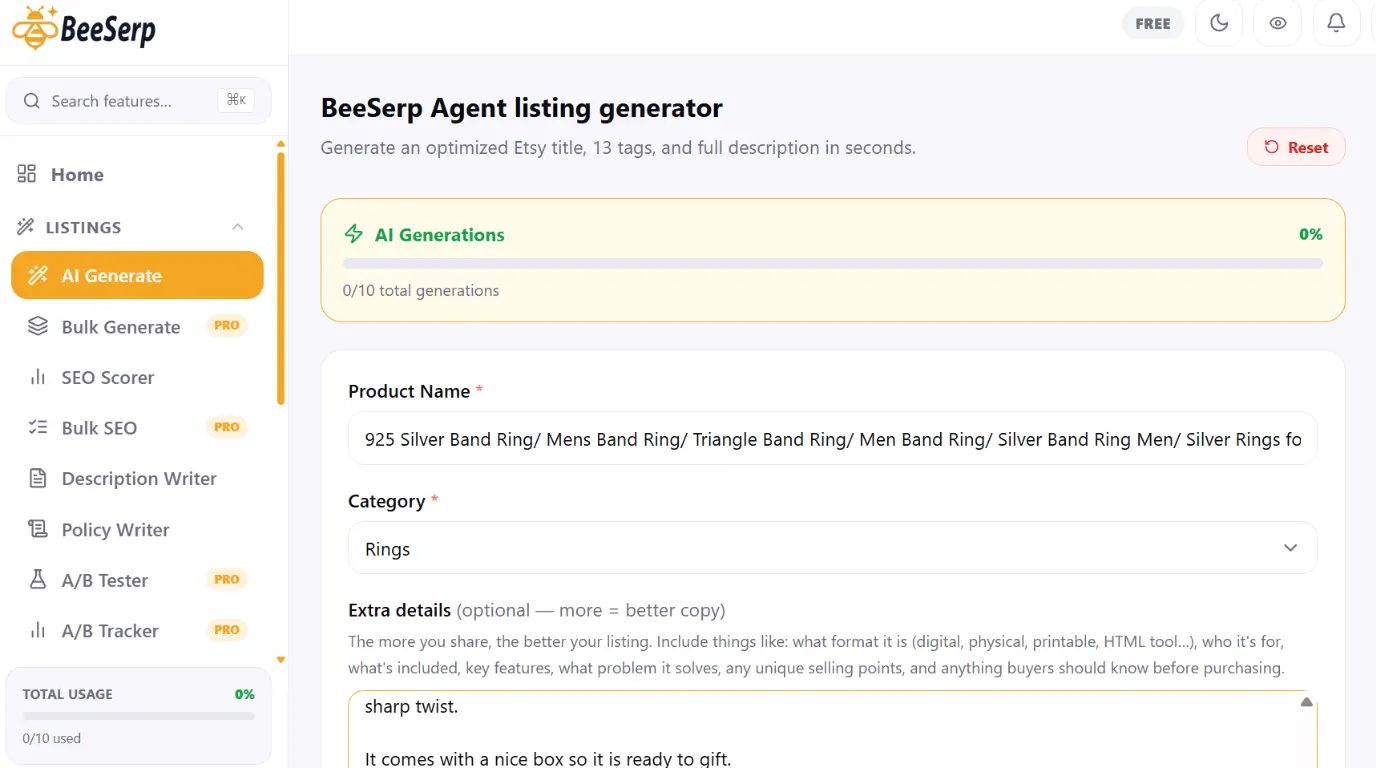Focus the Search features field
The image size is (1376, 768).
click(x=139, y=101)
